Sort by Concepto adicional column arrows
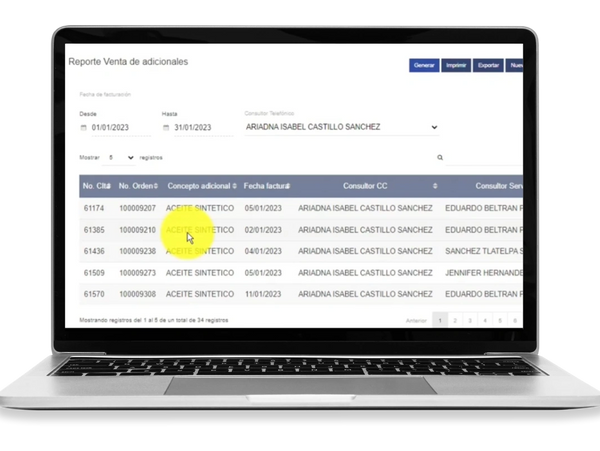 point(234,186)
